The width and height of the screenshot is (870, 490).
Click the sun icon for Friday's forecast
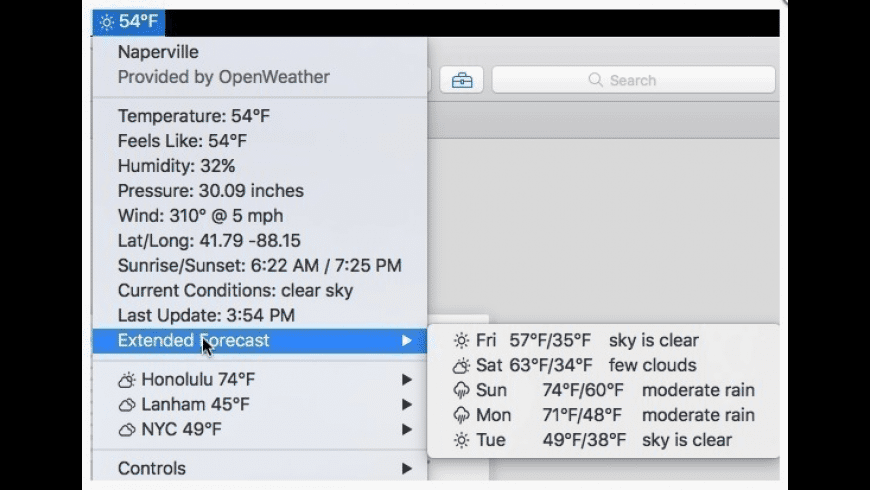461,341
